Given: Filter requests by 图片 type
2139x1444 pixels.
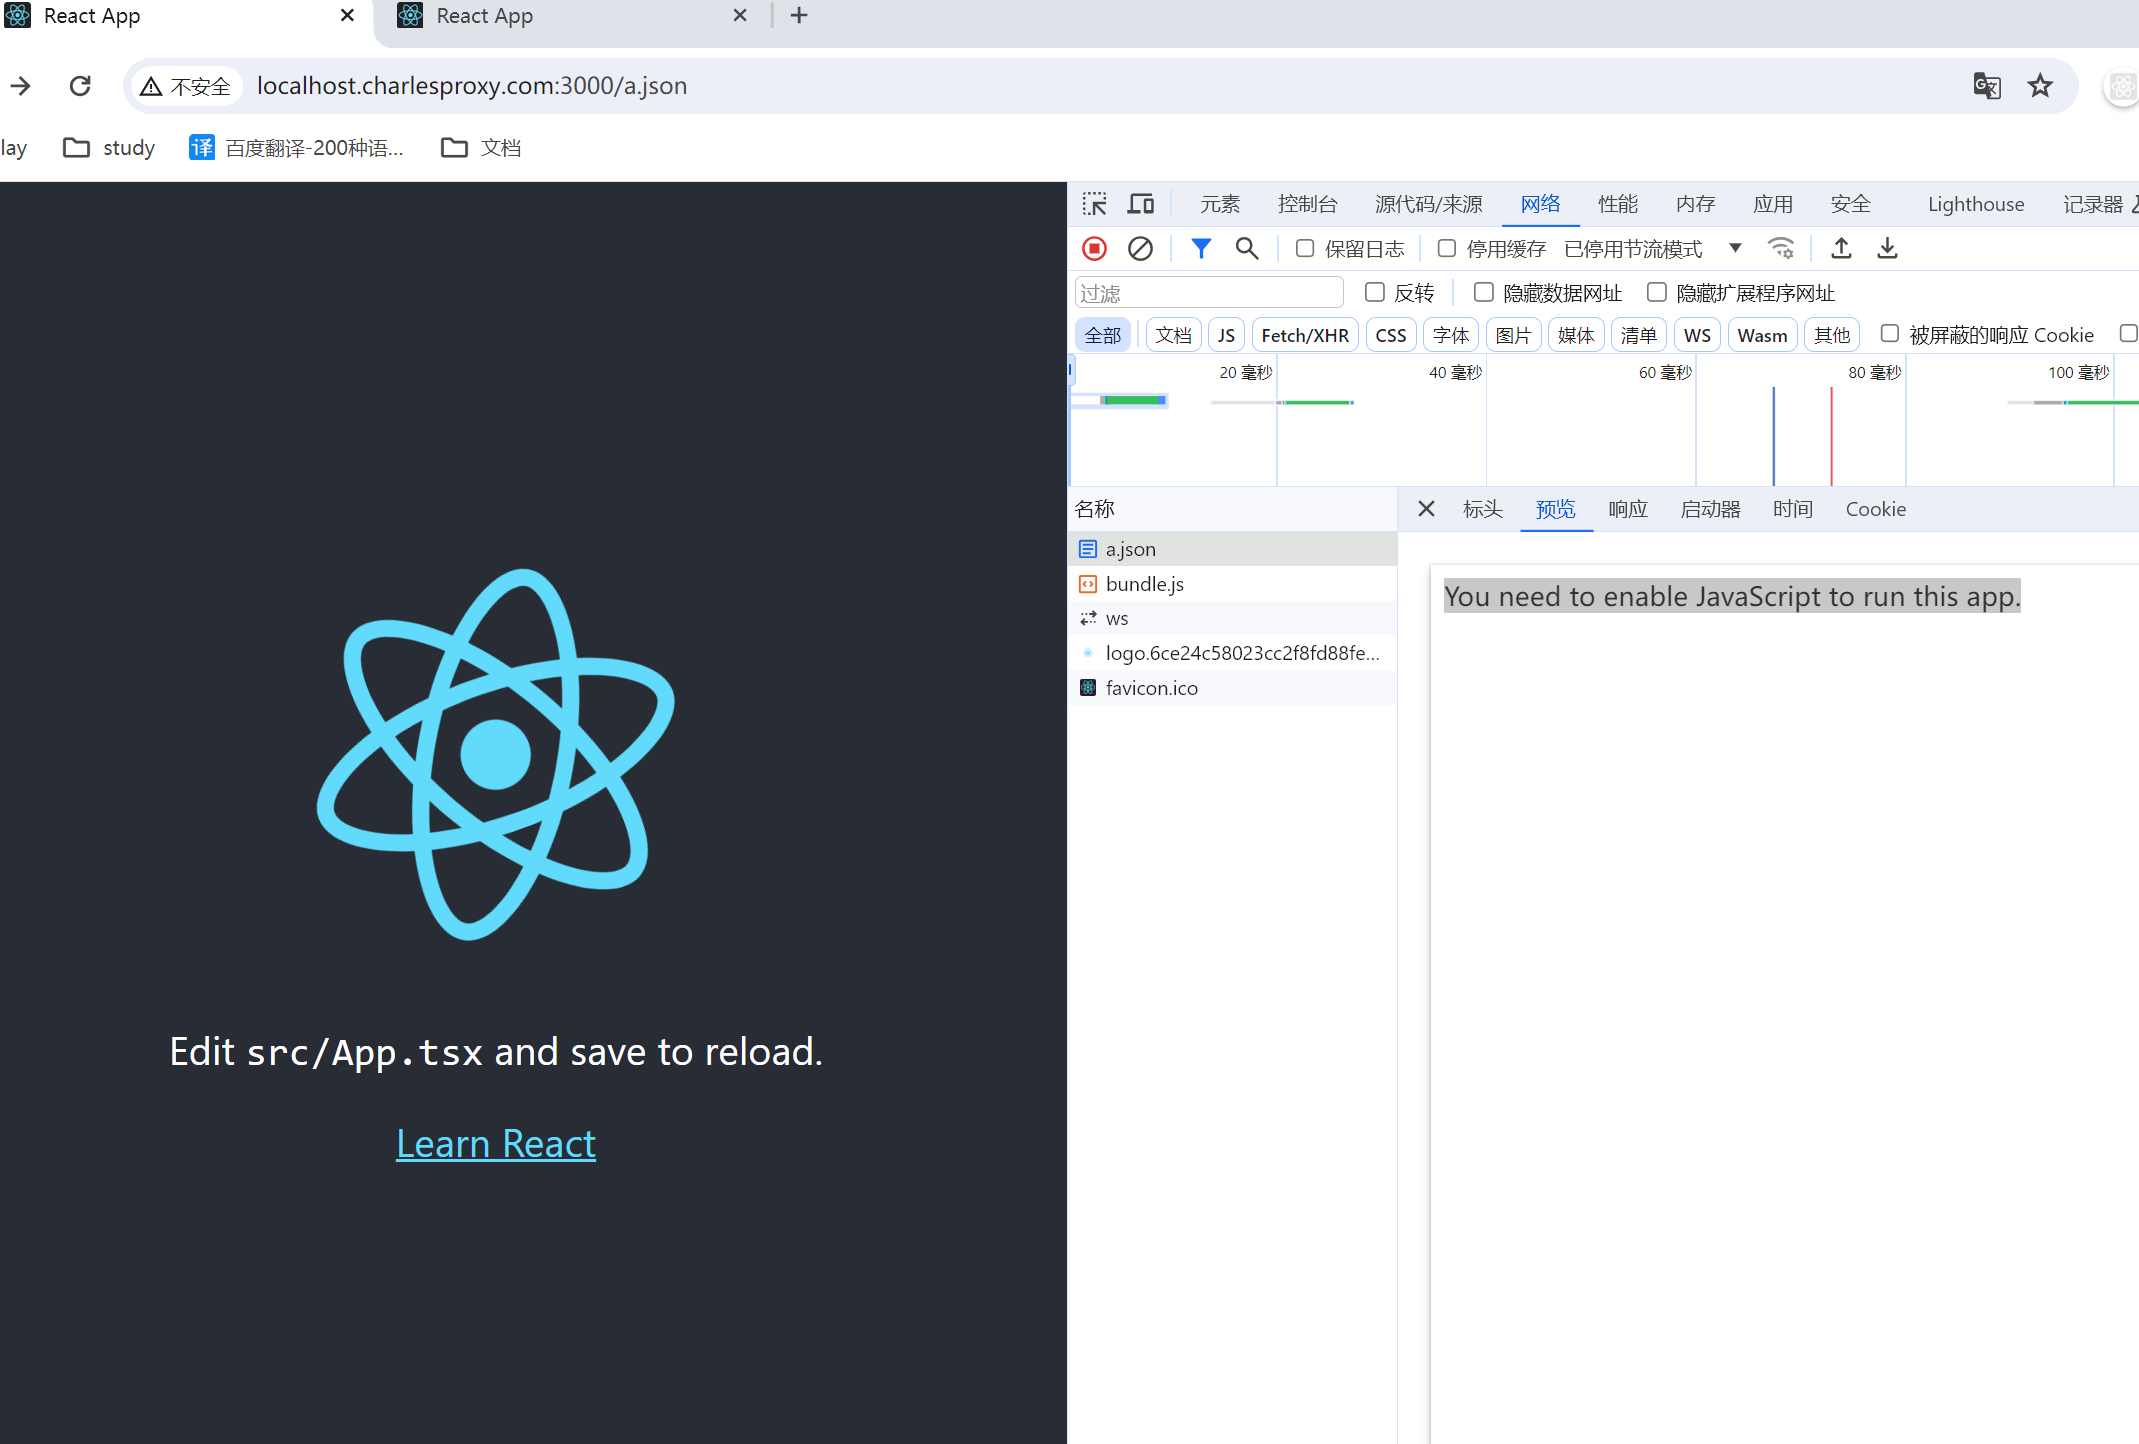Looking at the screenshot, I should pyautogui.click(x=1514, y=335).
